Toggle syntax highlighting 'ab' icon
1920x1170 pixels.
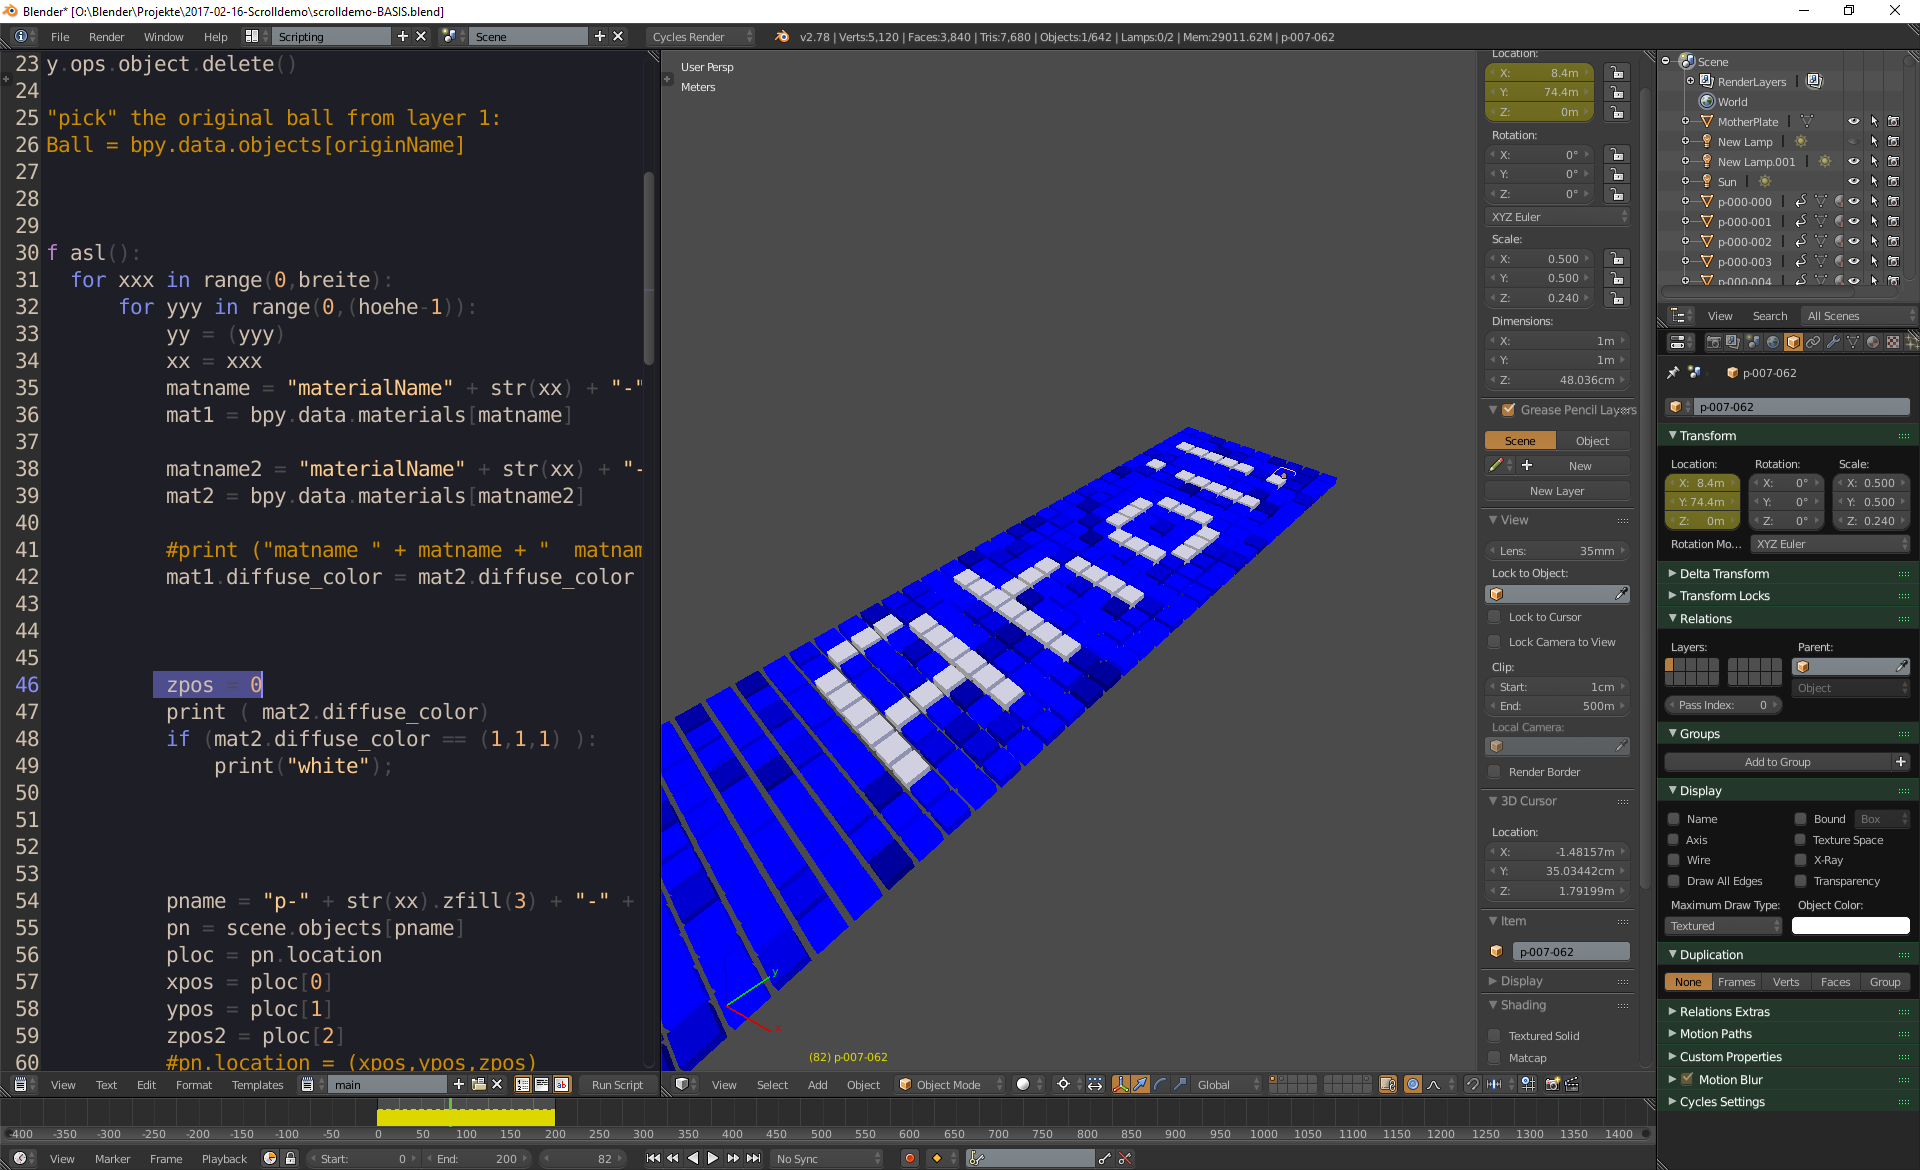coord(562,1084)
